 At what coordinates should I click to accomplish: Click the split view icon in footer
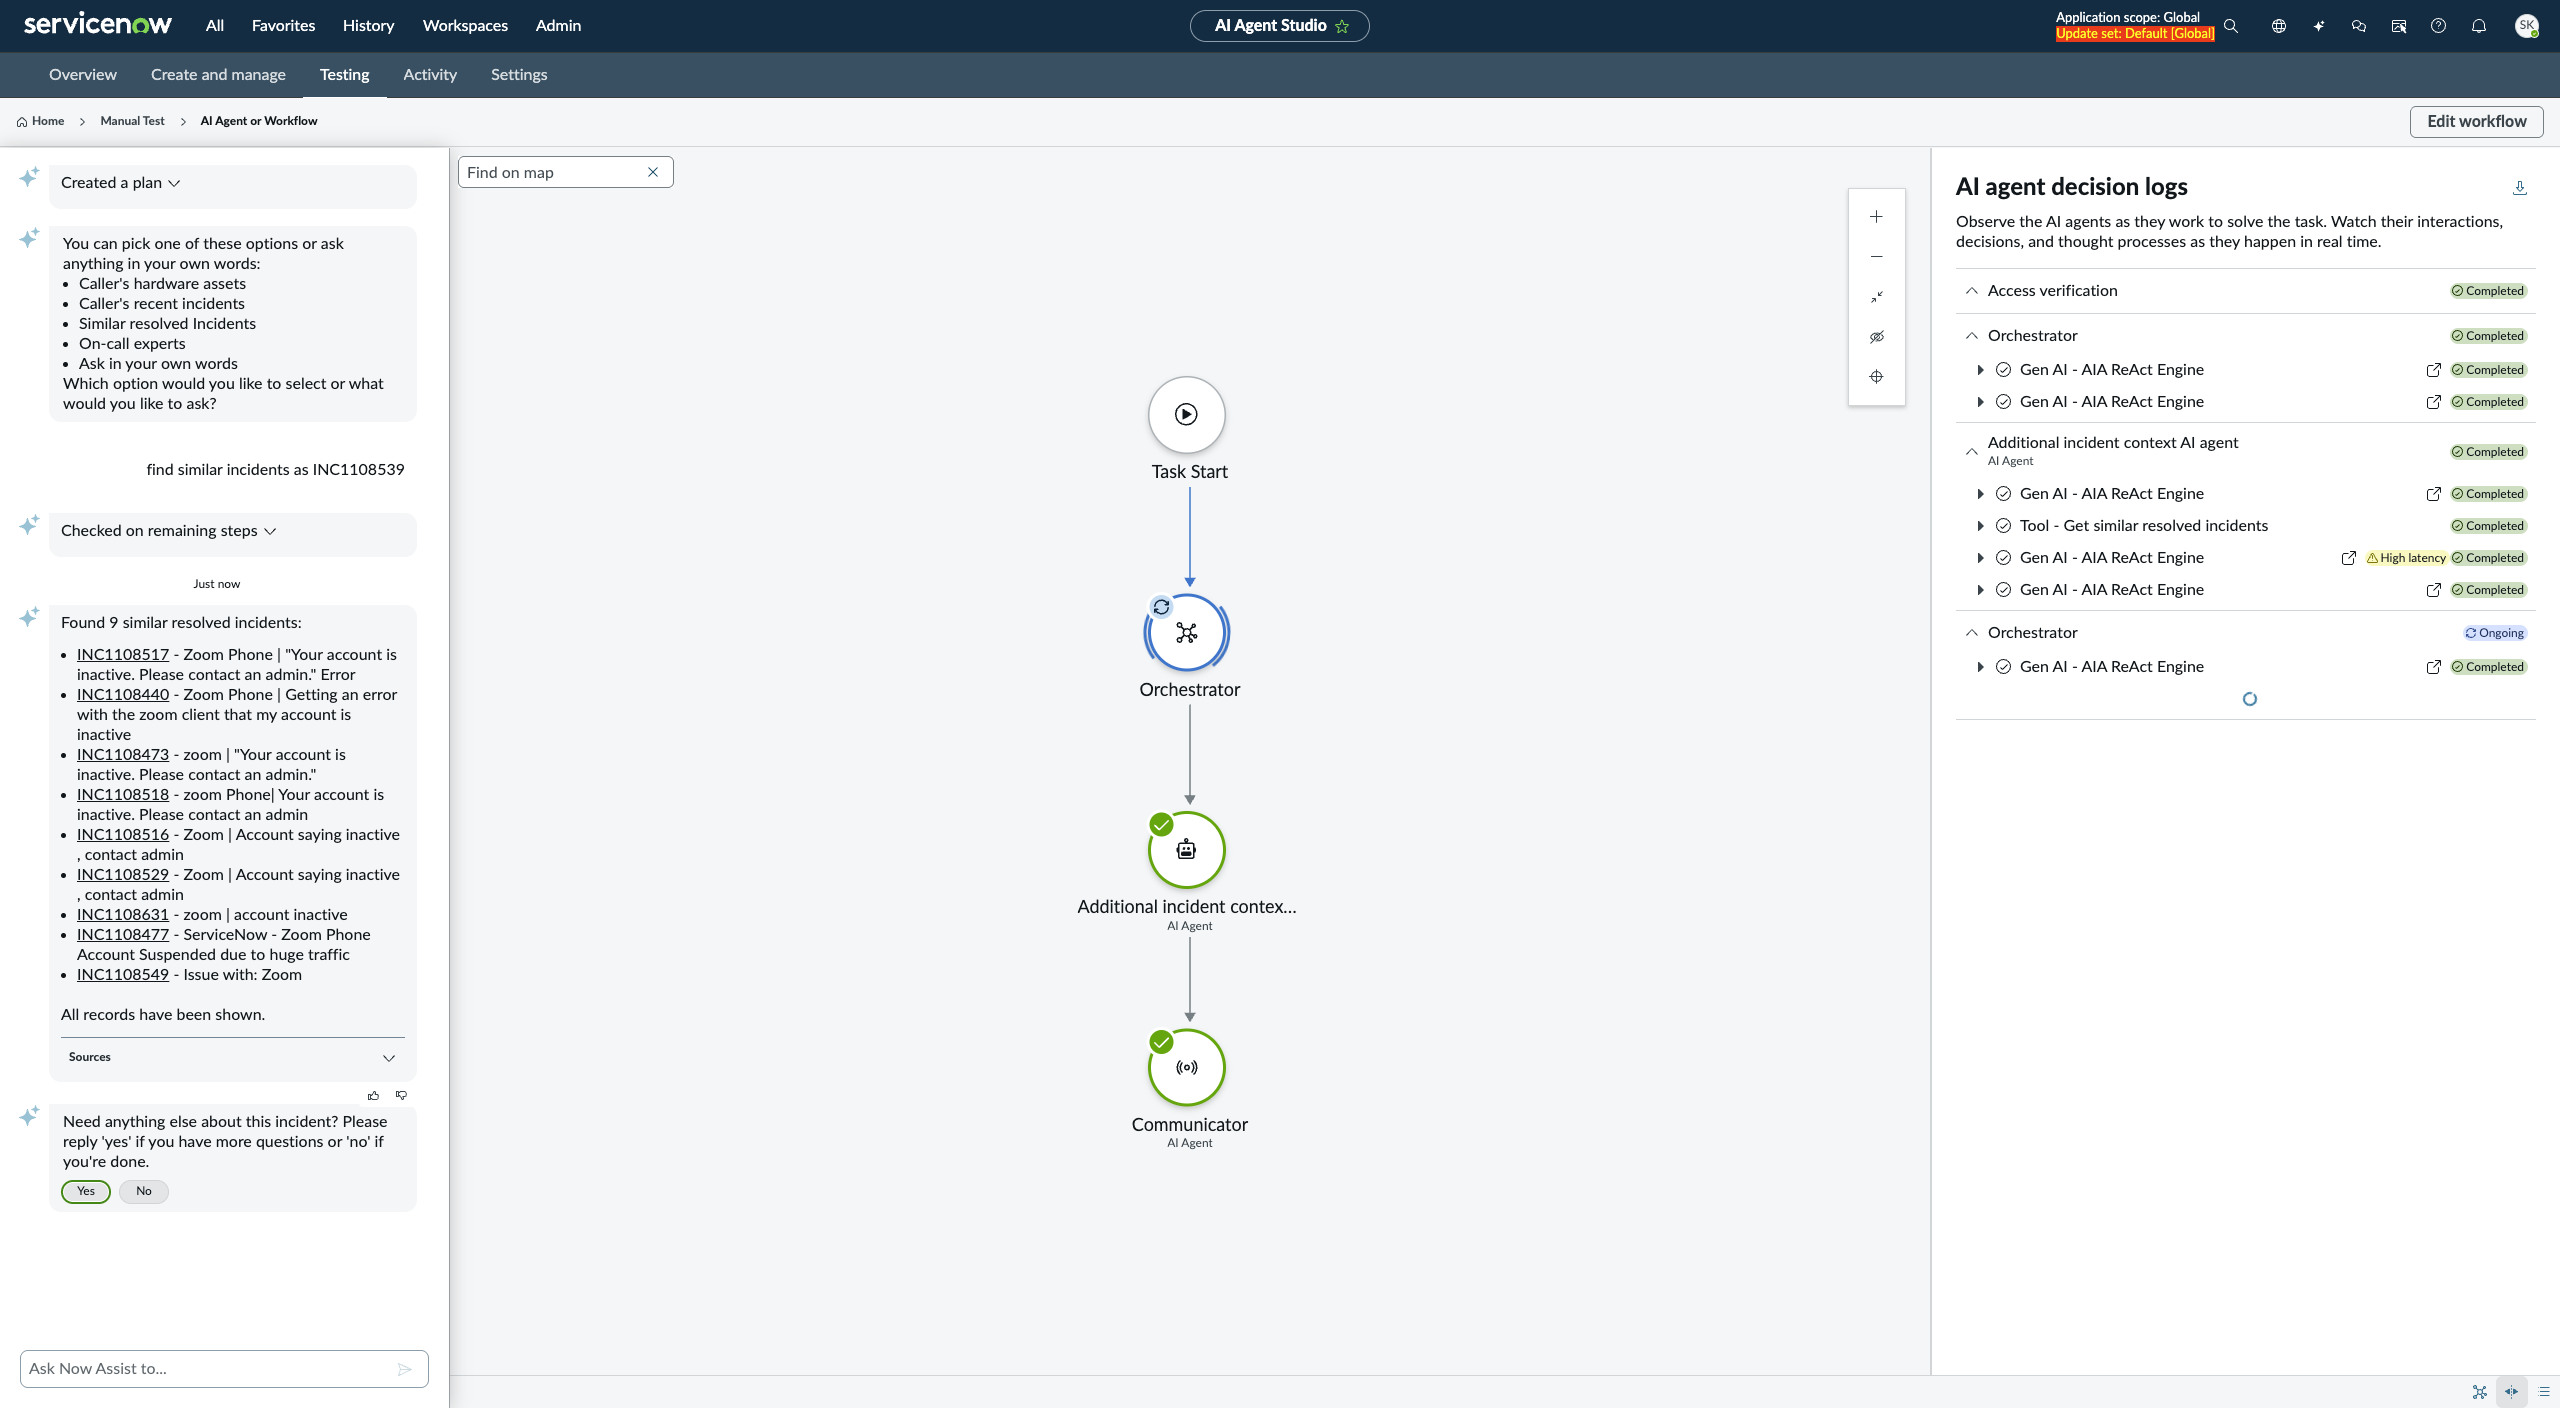coord(2512,1391)
